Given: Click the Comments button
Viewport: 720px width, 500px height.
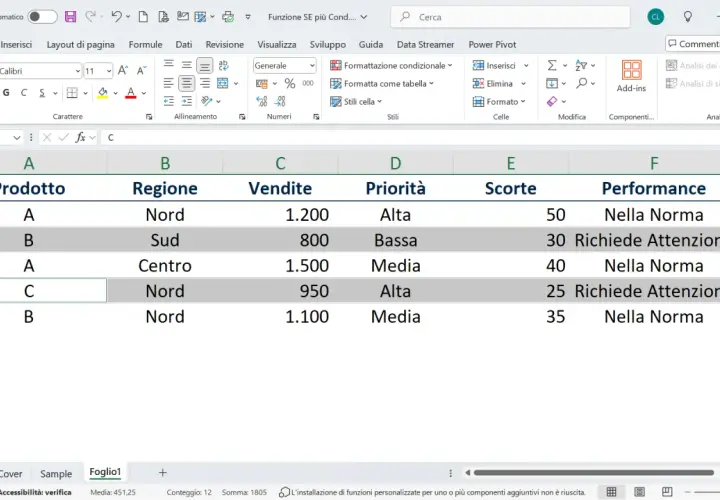Looking at the screenshot, I should [x=693, y=44].
